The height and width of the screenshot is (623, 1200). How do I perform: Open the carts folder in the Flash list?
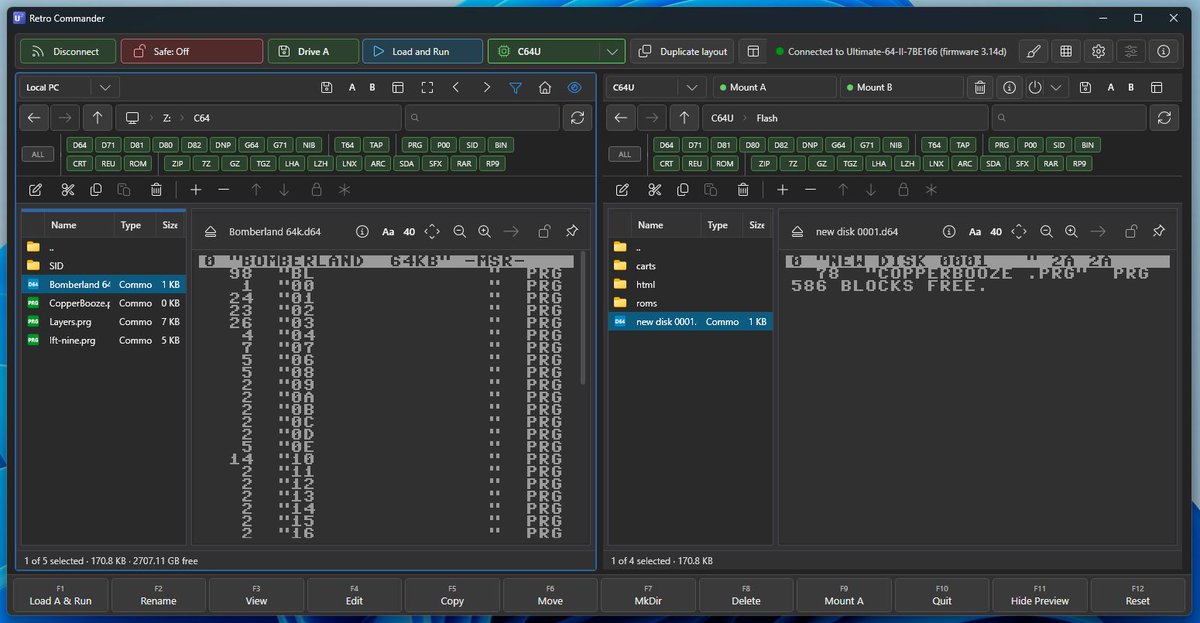690,266
